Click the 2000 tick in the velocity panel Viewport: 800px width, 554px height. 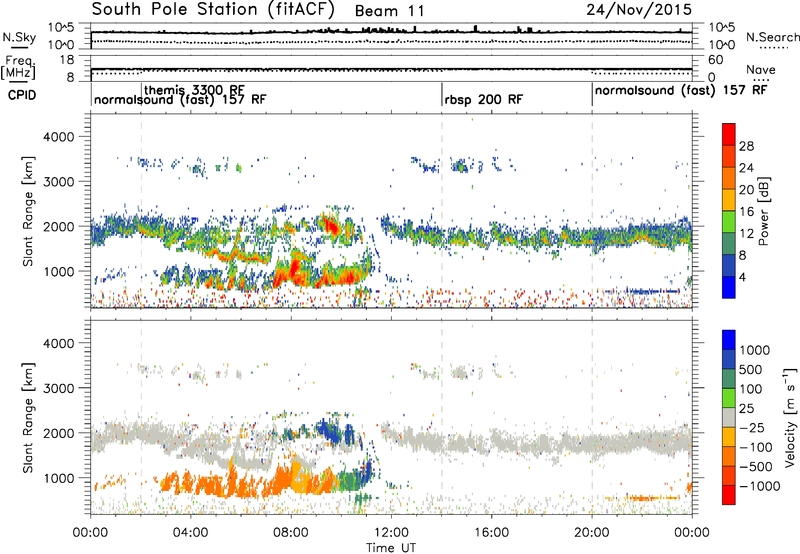pos(58,433)
